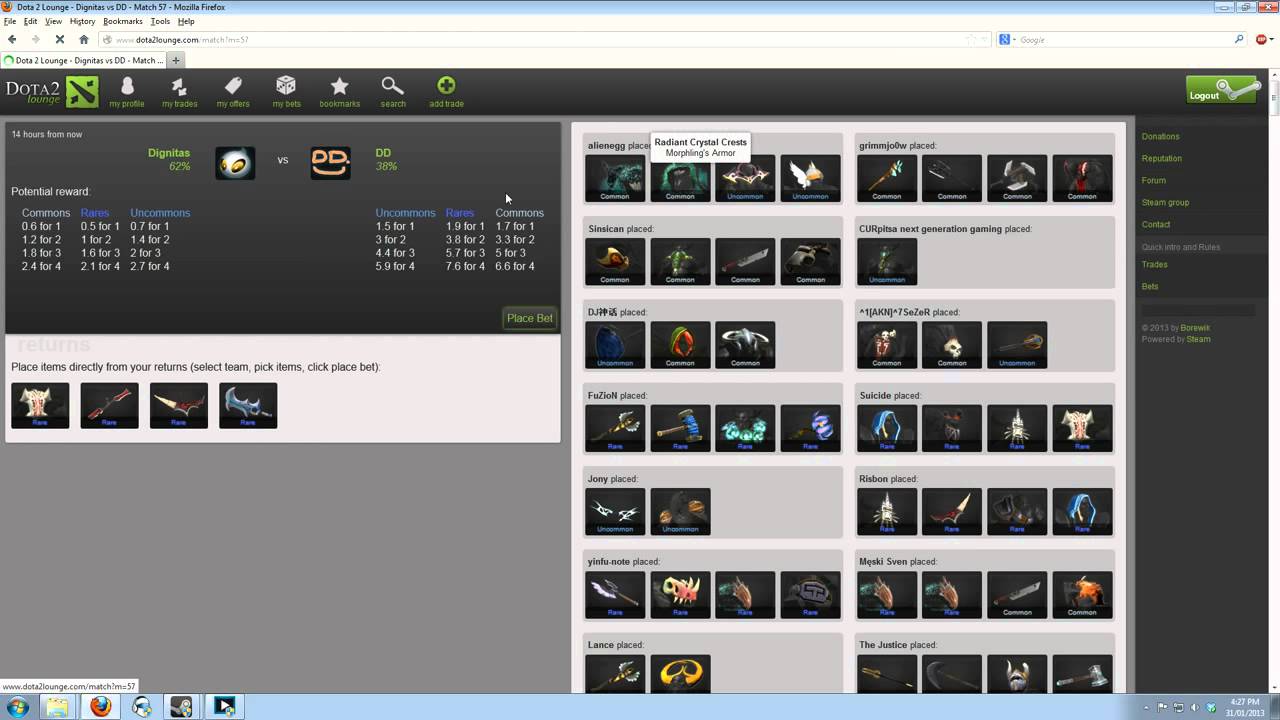
Task: Open the Contact link
Action: pyautogui.click(x=1156, y=224)
